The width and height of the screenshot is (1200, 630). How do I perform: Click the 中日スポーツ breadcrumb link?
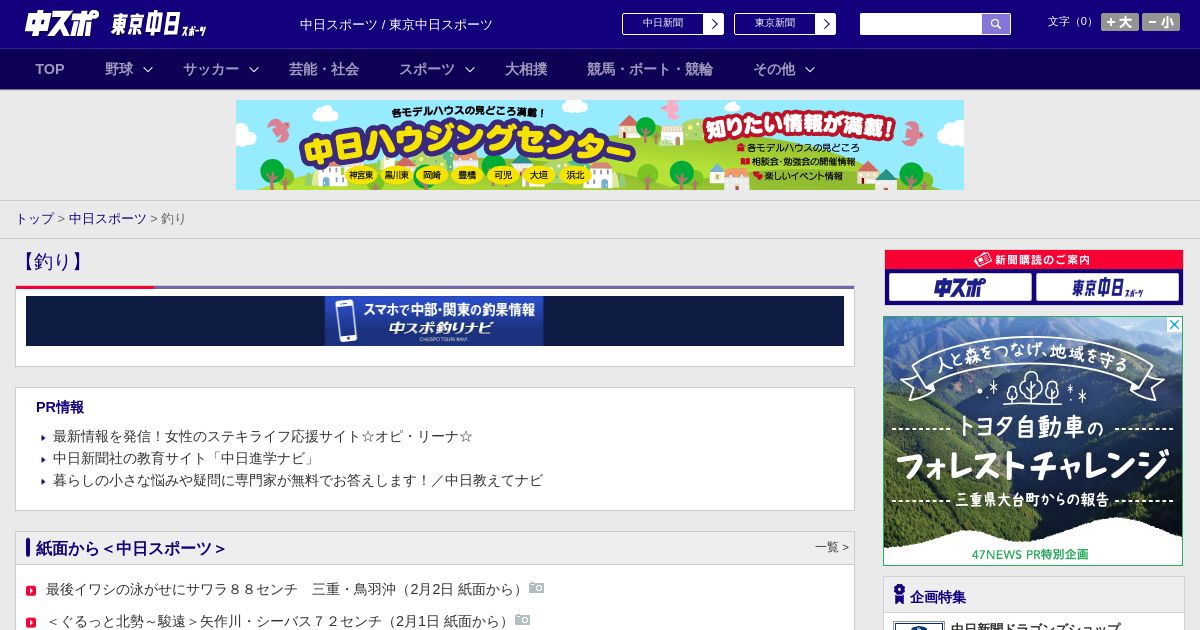click(108, 218)
